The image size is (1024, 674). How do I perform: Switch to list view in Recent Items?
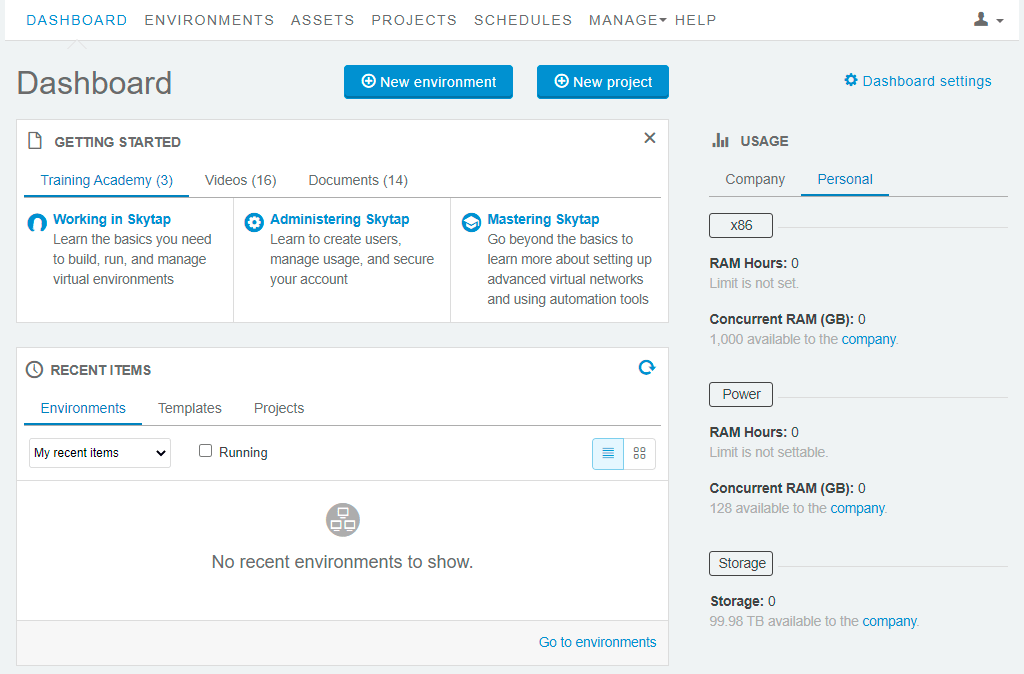[x=608, y=453]
